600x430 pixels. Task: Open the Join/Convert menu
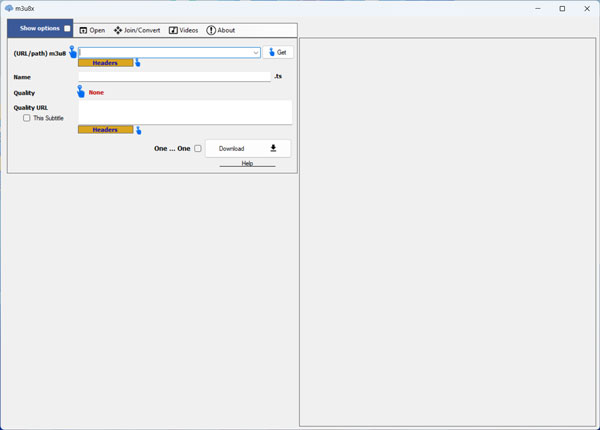tap(137, 30)
